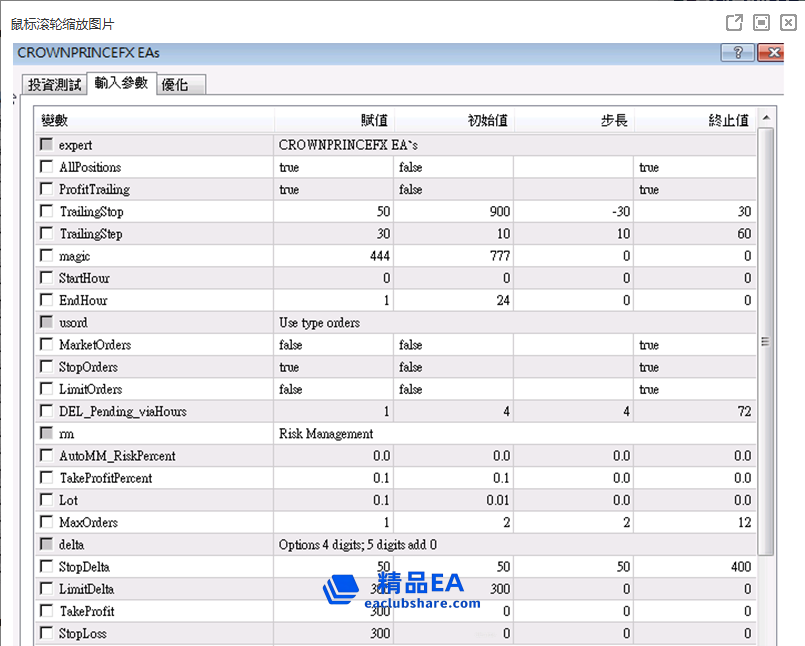This screenshot has height=646, width=805.
Task: Toggle the AllPositions checkbox
Action: click(x=46, y=167)
